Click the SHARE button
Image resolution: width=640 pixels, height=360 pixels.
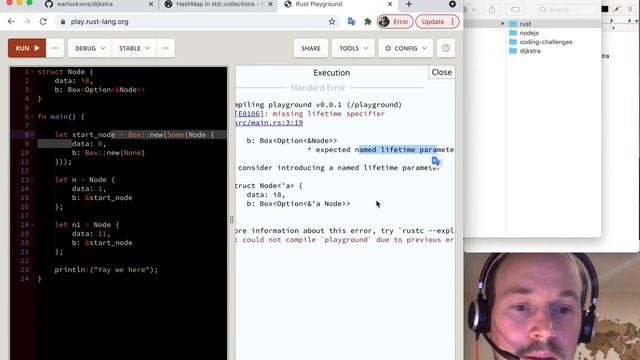click(x=311, y=48)
